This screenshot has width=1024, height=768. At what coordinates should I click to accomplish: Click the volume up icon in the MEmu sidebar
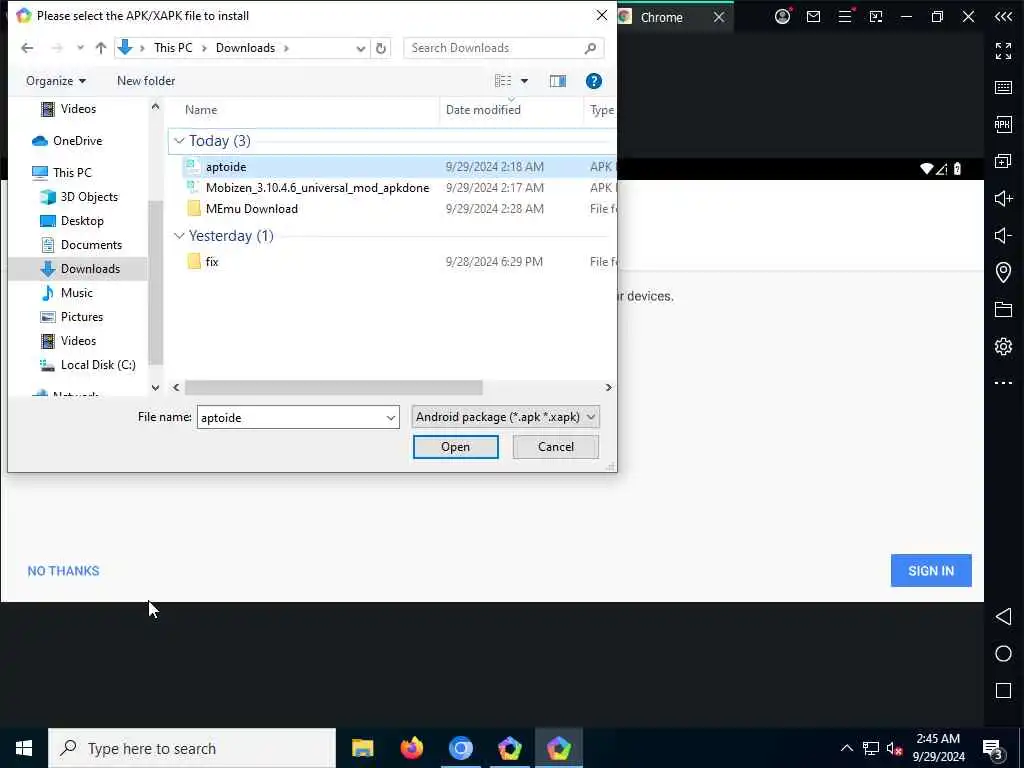pos(1003,199)
